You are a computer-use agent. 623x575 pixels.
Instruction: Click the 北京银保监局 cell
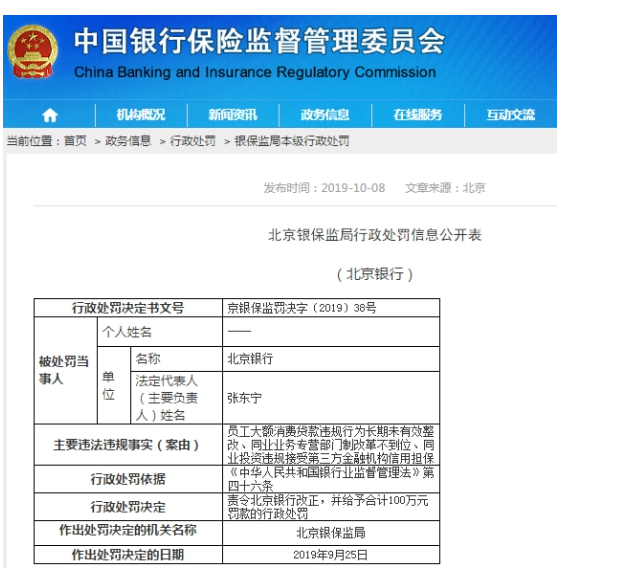pos(331,533)
